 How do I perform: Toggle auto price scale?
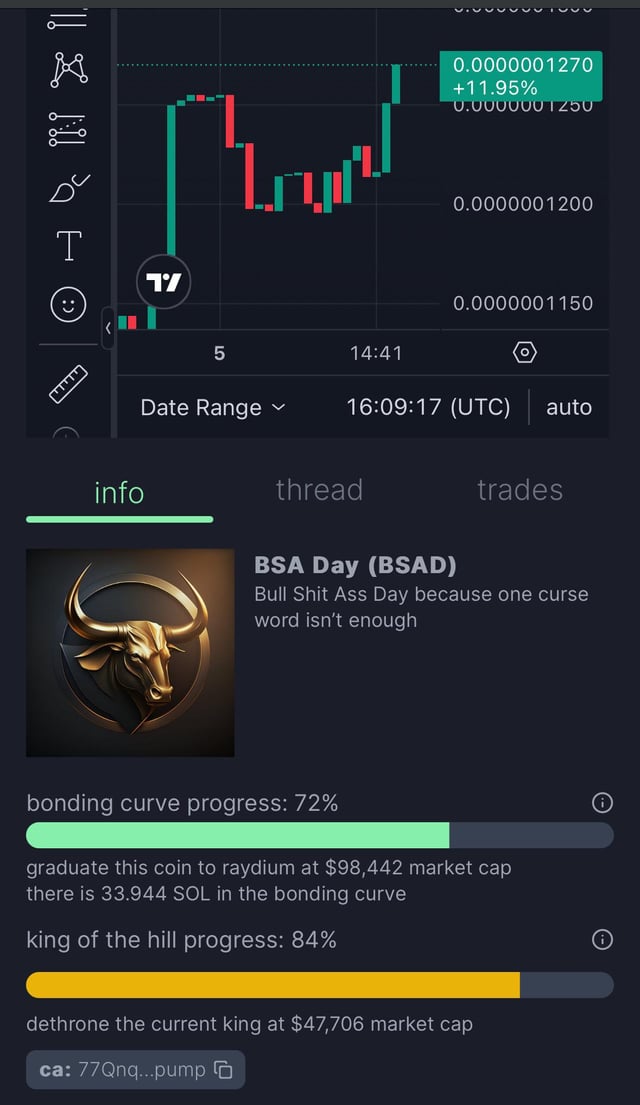[569, 407]
